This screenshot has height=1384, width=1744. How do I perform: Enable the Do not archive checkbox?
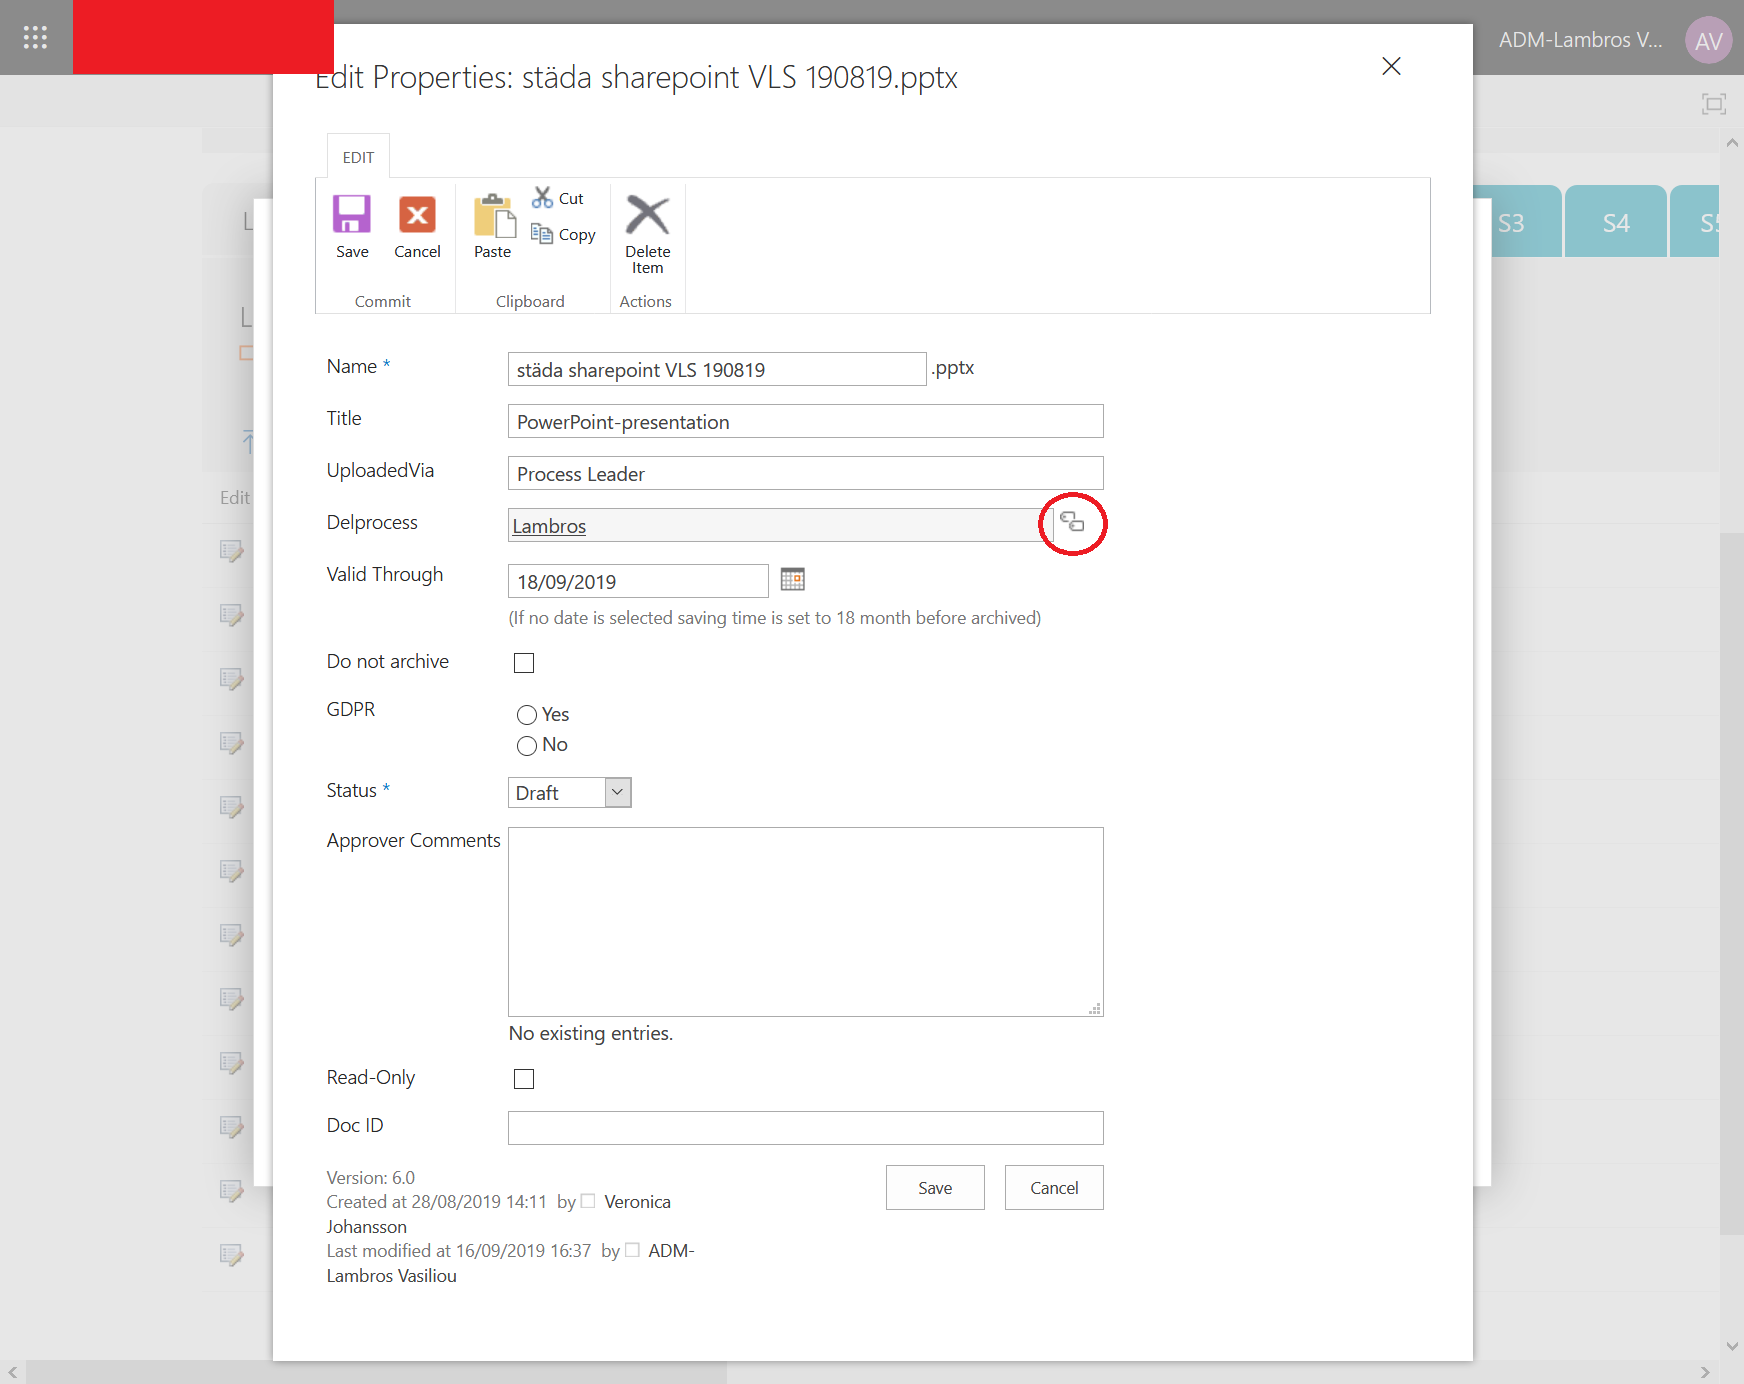(524, 662)
